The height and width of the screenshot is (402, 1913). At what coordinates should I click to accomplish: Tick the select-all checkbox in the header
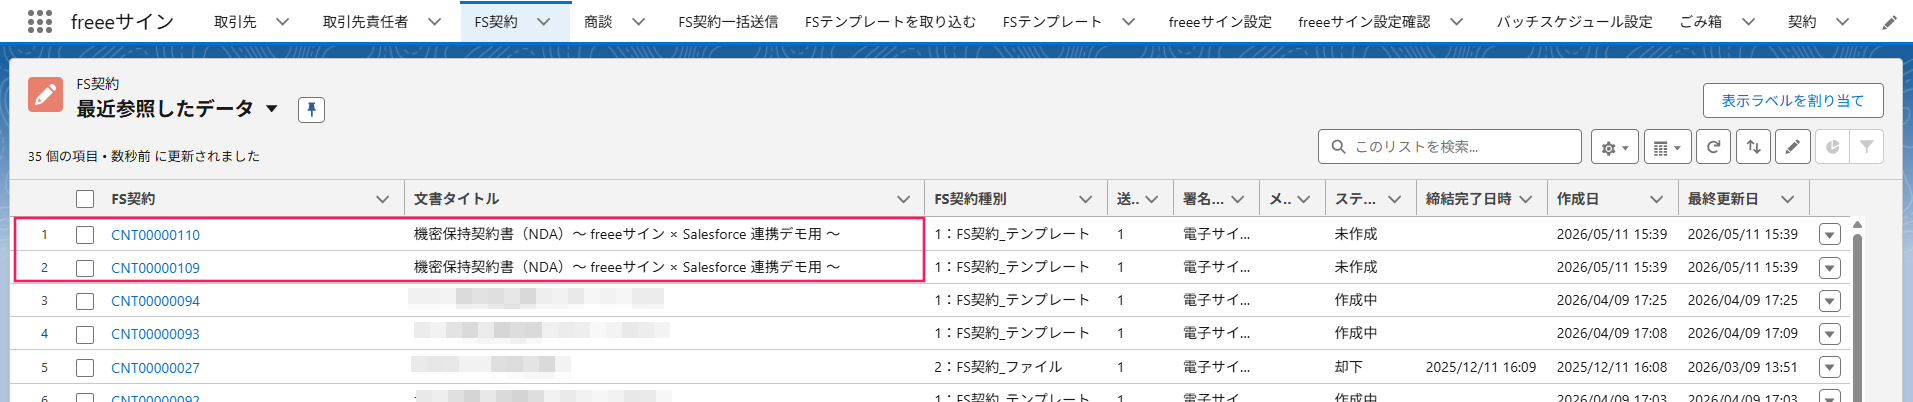click(85, 199)
